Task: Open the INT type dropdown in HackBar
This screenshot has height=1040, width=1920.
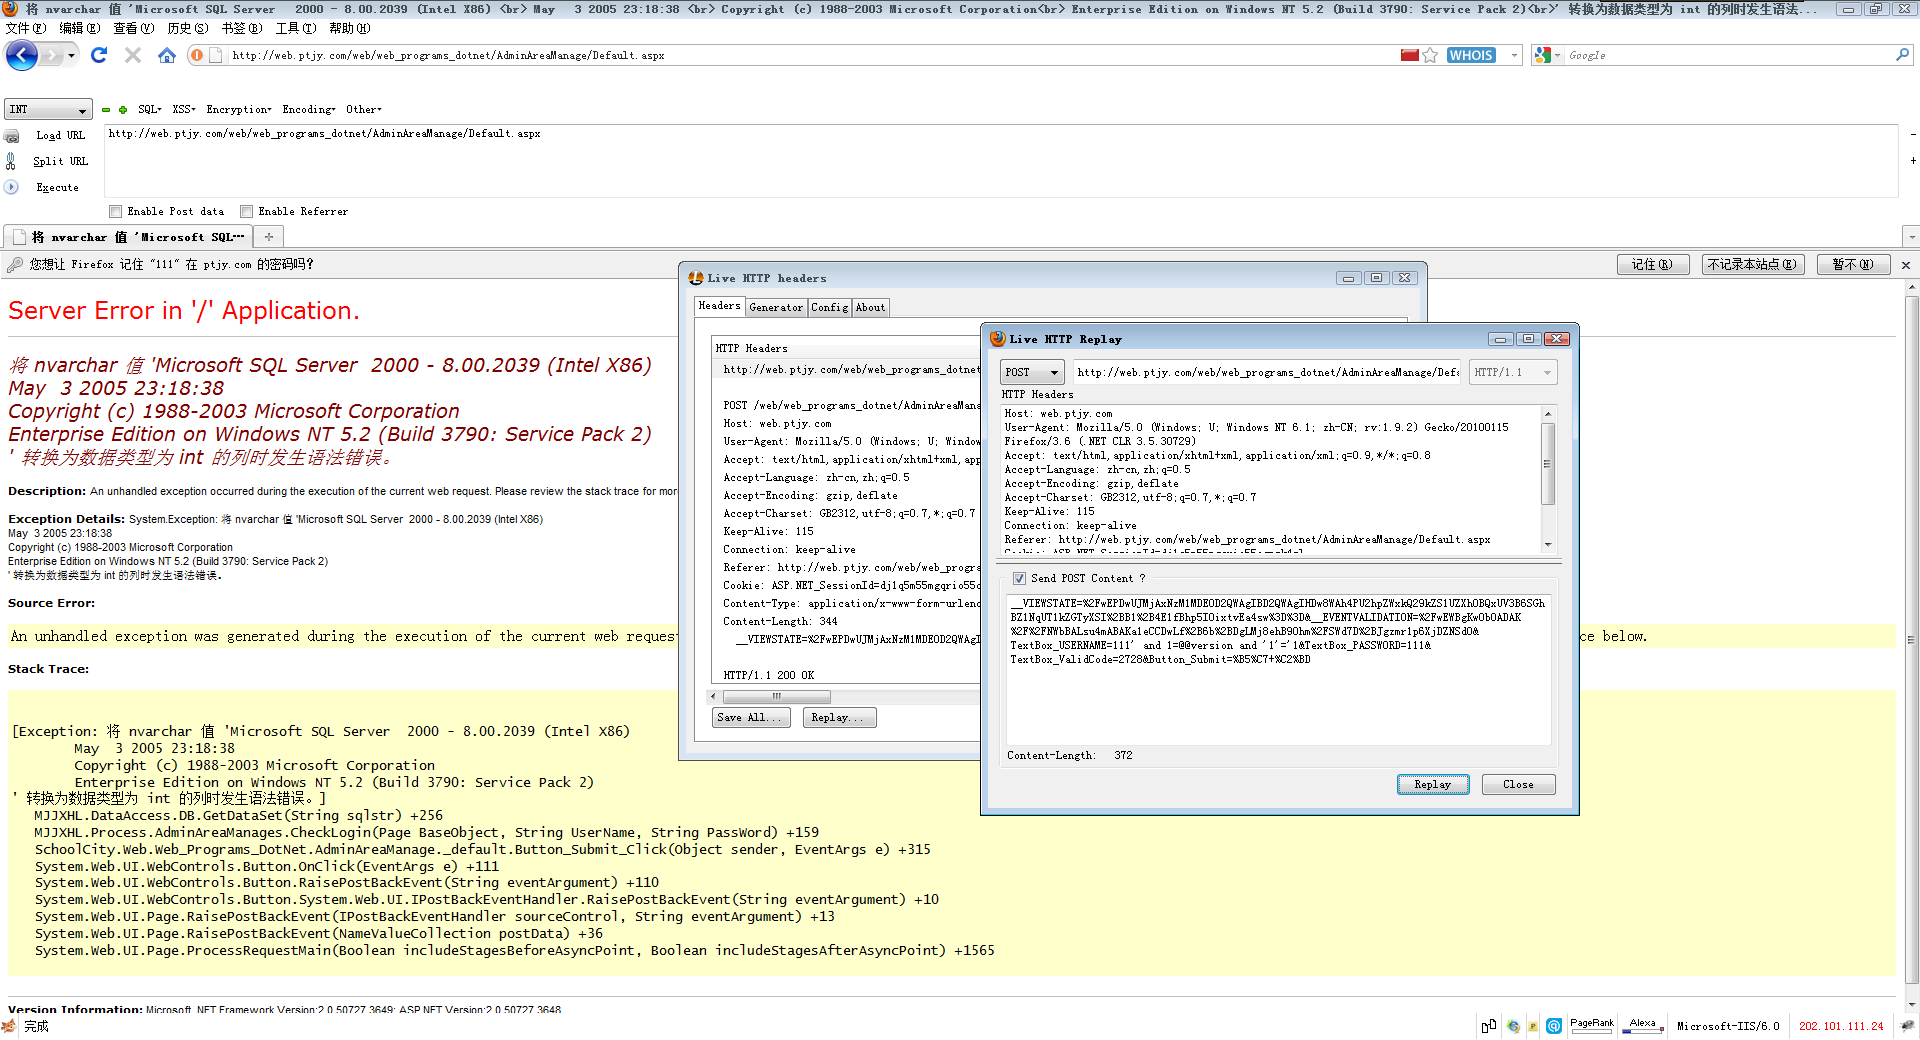Action: coord(48,109)
